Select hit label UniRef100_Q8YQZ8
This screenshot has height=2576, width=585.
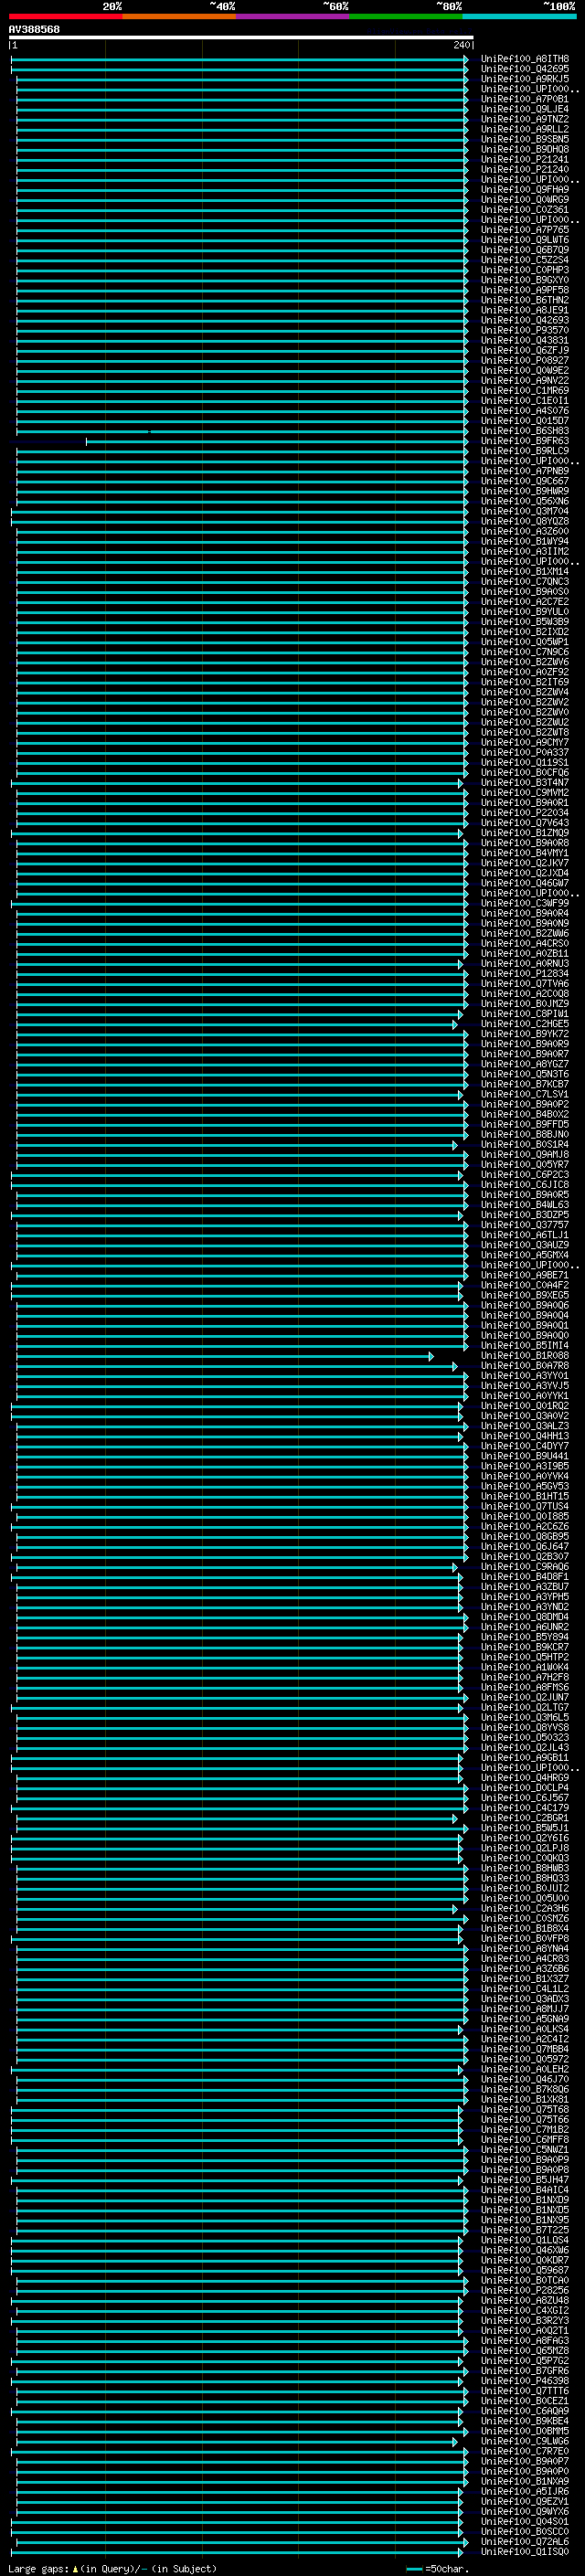(525, 521)
